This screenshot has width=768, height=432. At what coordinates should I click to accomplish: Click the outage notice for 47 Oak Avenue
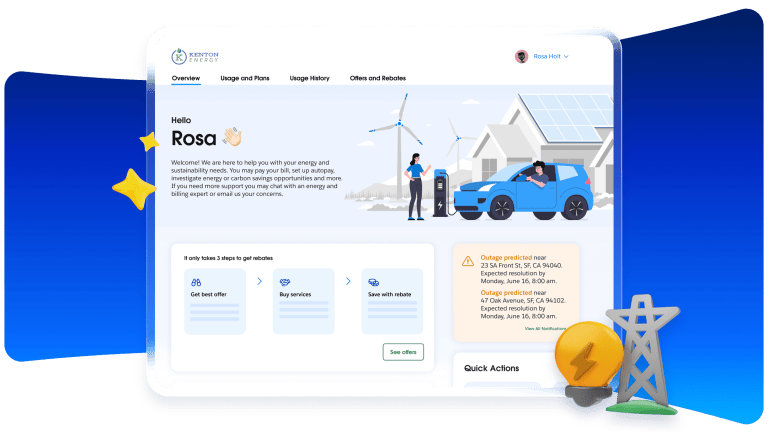click(523, 305)
